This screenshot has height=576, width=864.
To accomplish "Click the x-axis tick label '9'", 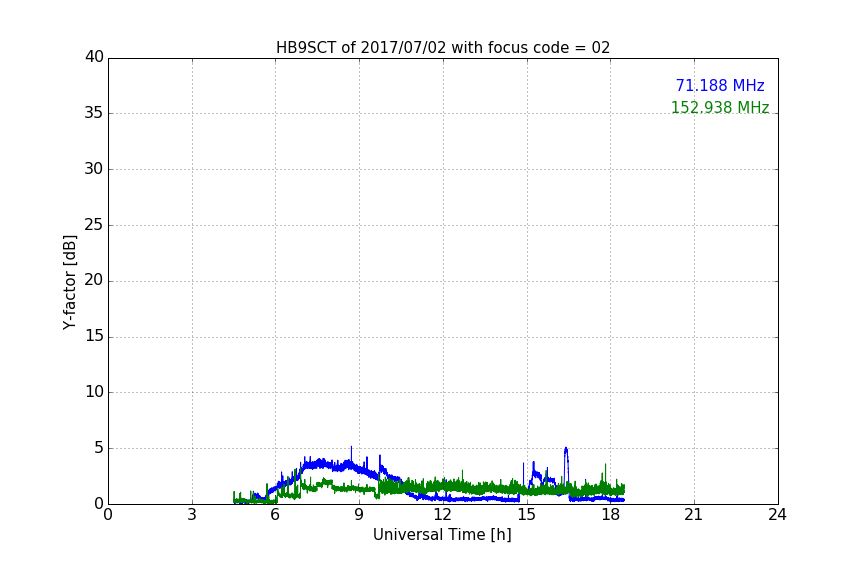I will coord(359,515).
